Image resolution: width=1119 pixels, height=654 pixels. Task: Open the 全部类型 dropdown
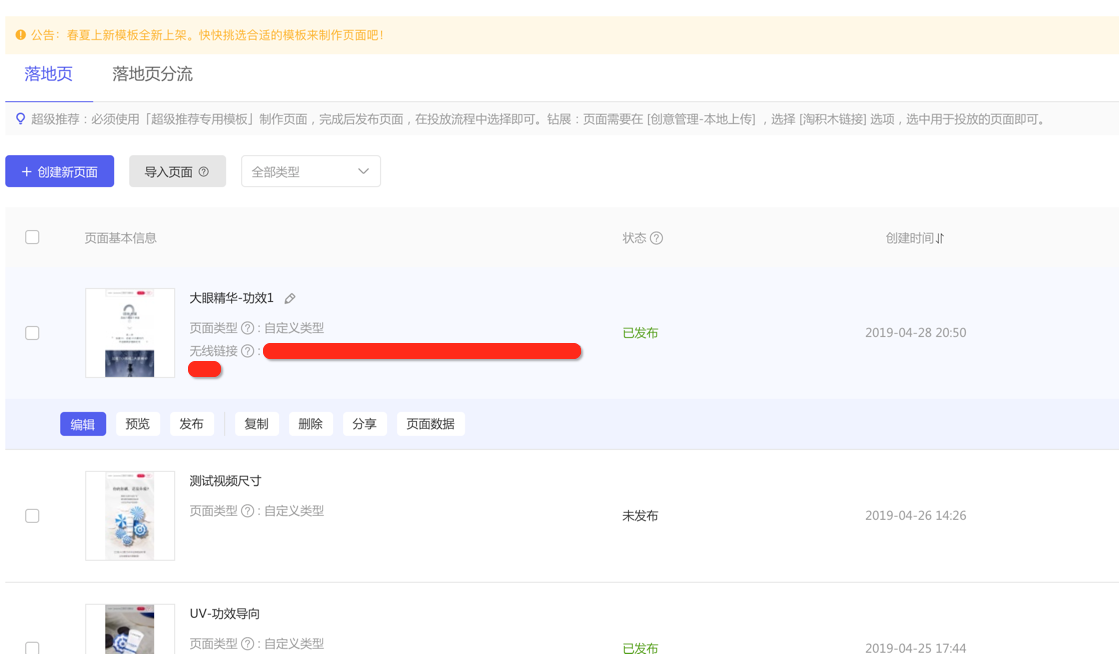(x=310, y=171)
